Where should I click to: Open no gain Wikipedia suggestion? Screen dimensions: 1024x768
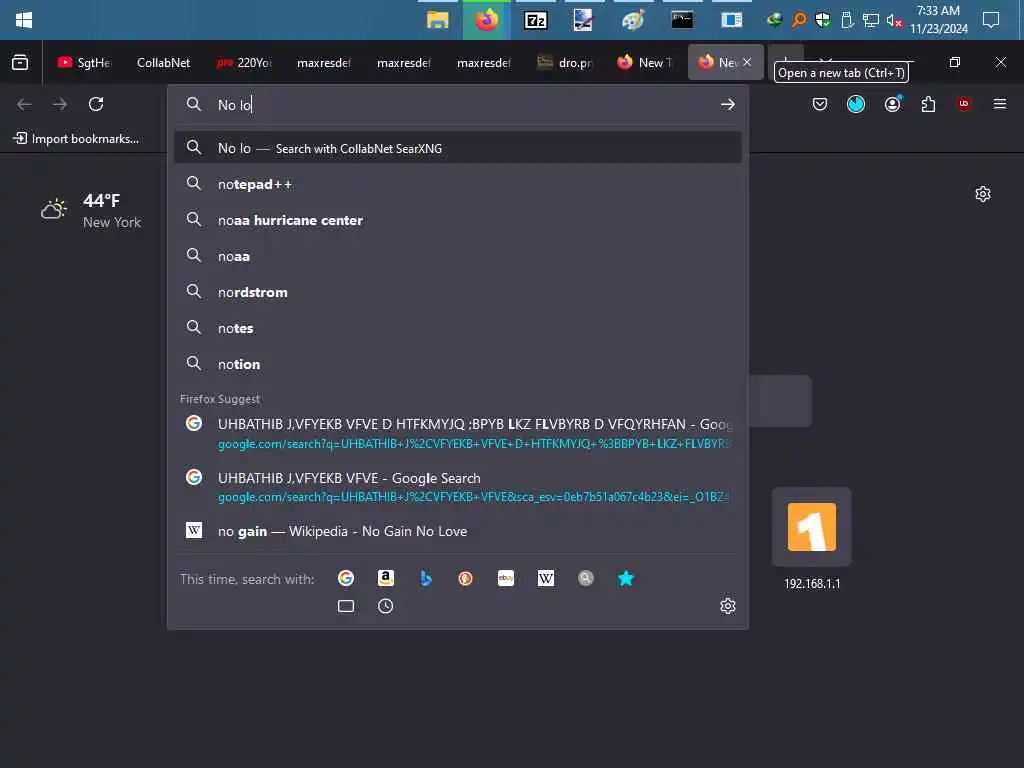pos(458,531)
